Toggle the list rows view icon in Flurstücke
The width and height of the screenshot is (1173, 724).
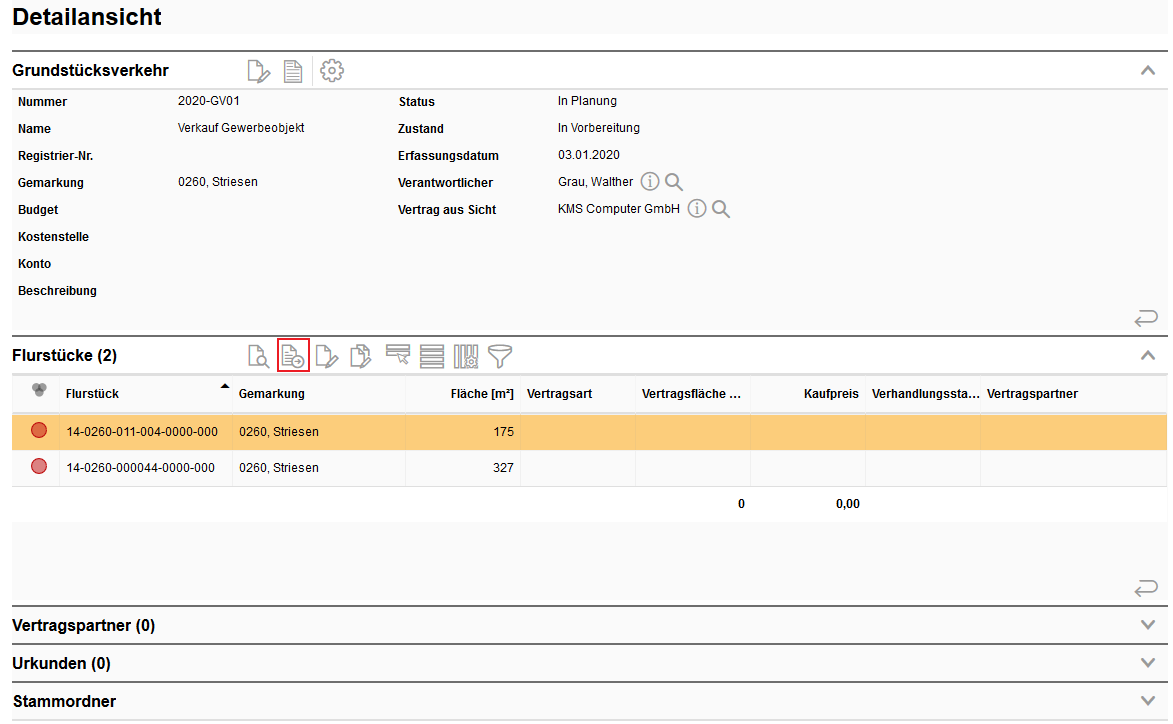coord(432,356)
